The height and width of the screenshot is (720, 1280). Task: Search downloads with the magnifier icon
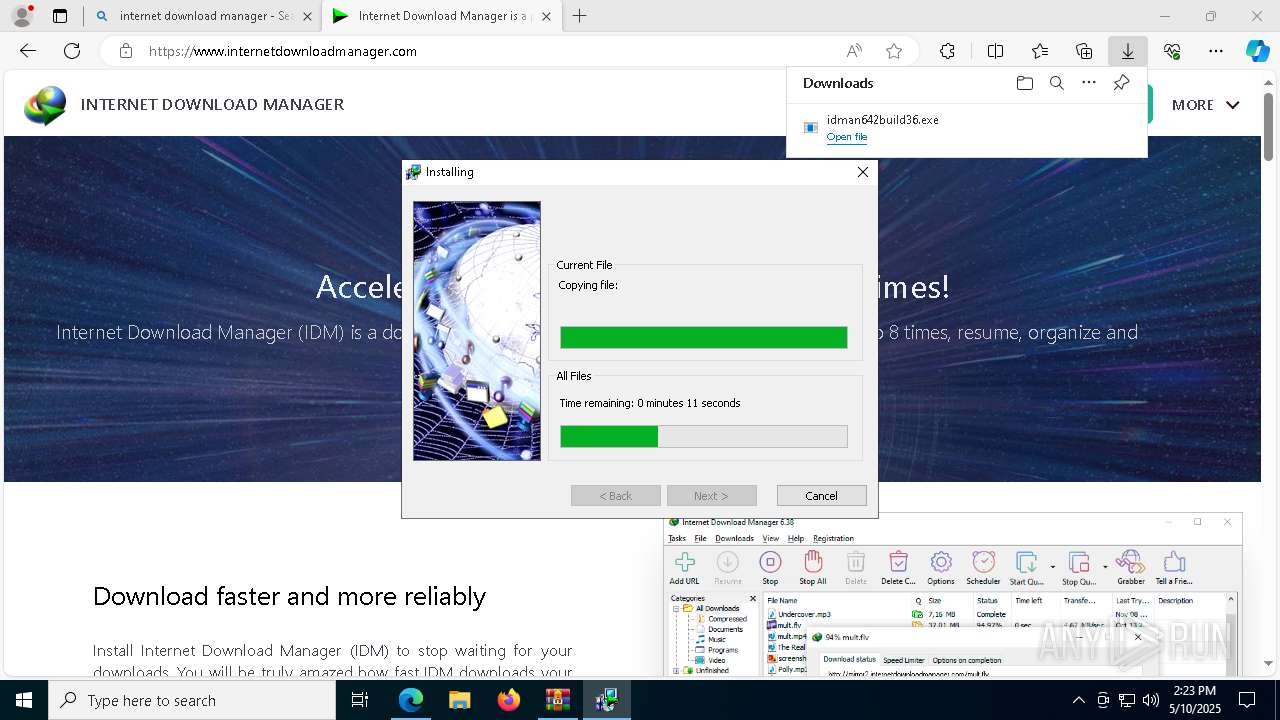(x=1056, y=83)
